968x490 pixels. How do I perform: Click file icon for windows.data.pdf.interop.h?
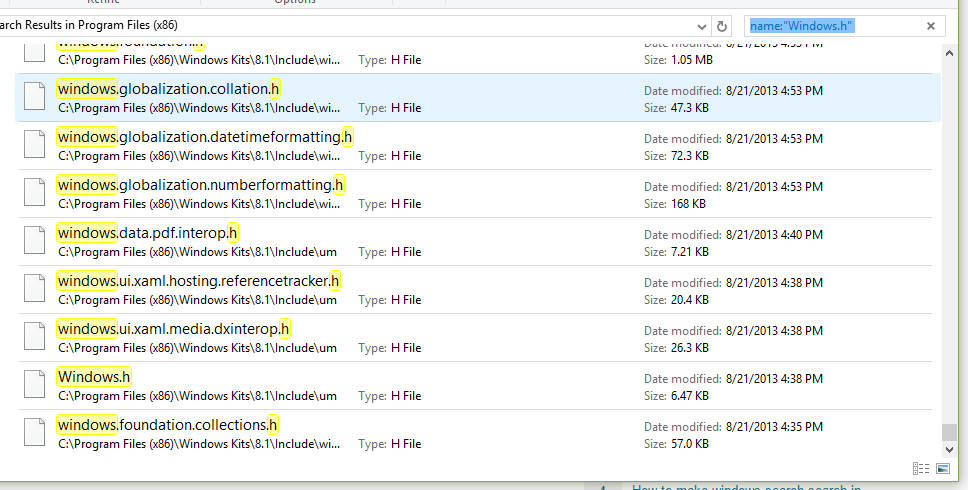tap(35, 241)
